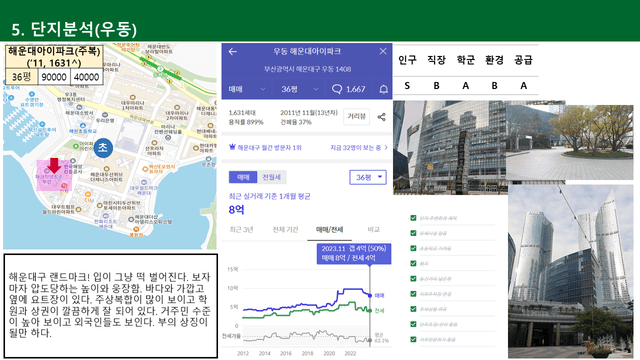Switch to the 비교 tab
This screenshot has width=640, height=360.
(373, 229)
